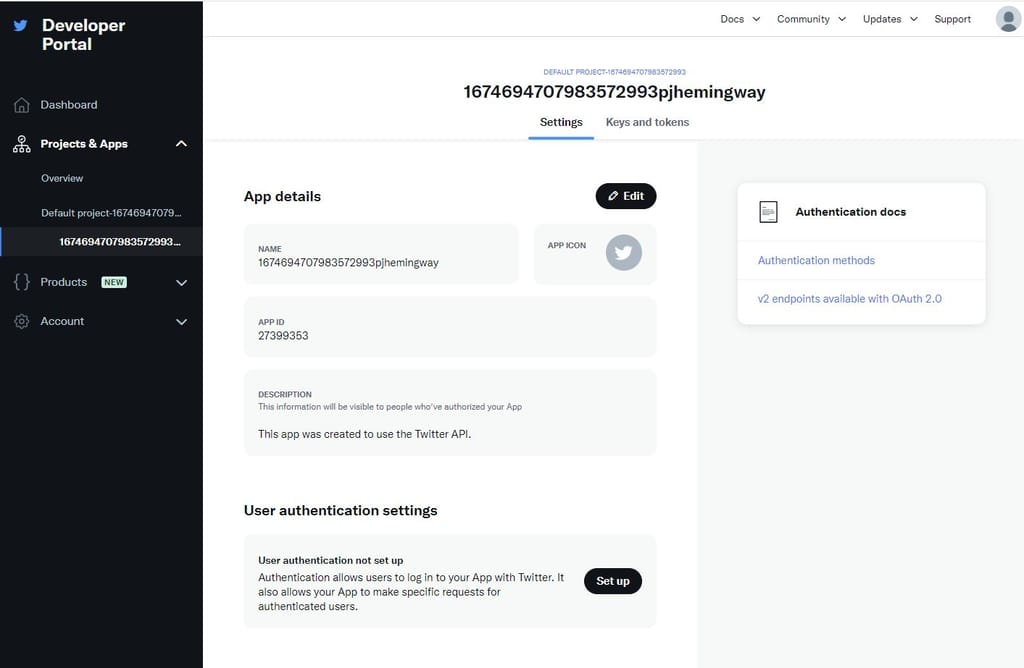Screen dimensions: 1024x668
Task: Click the Authentication docs card heading
Action: [x=850, y=212]
